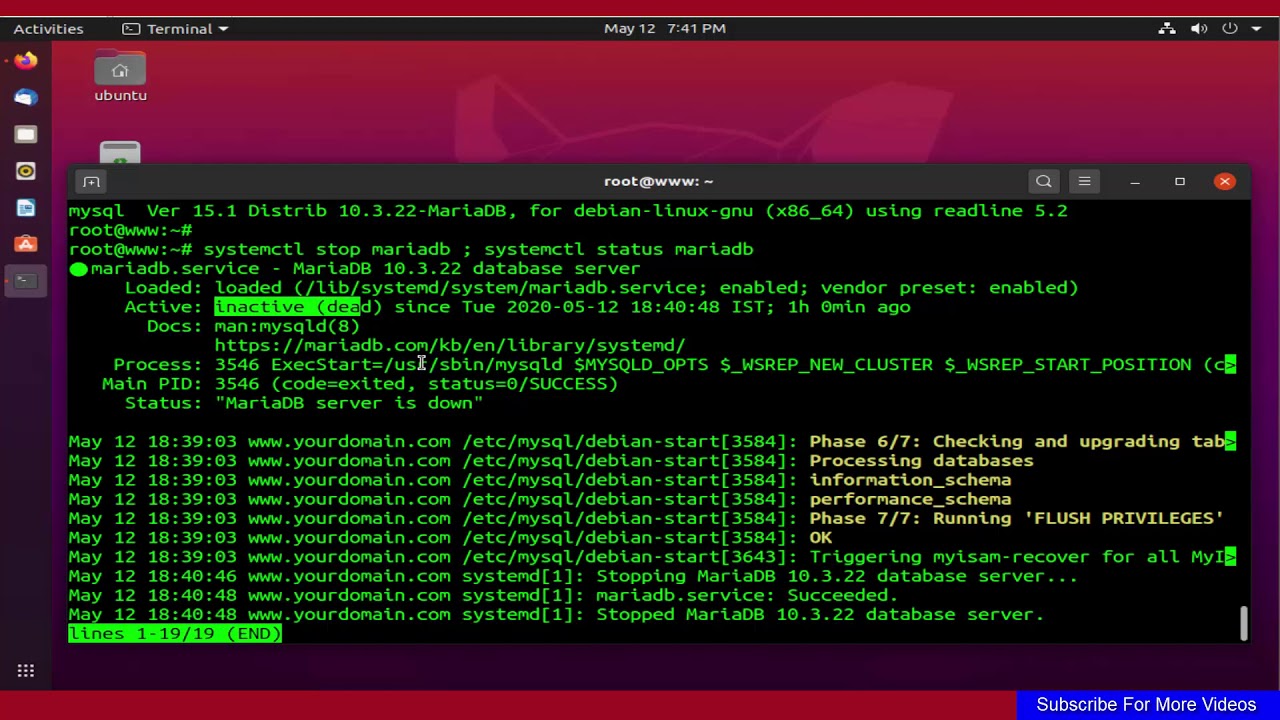Open the terminal hamburger menu
The image size is (1280, 720).
[1085, 181]
